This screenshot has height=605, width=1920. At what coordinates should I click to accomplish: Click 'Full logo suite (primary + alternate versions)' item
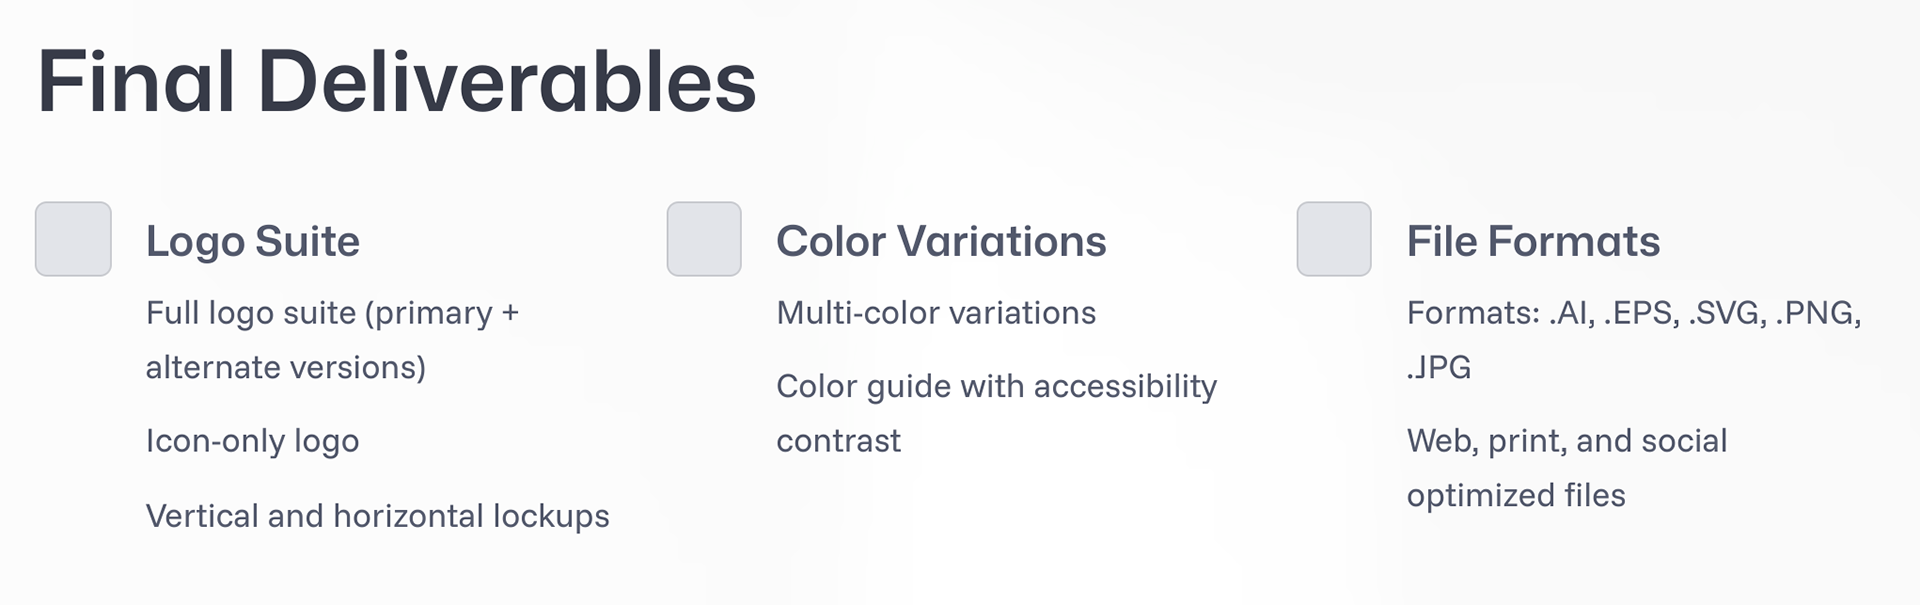tap(332, 340)
